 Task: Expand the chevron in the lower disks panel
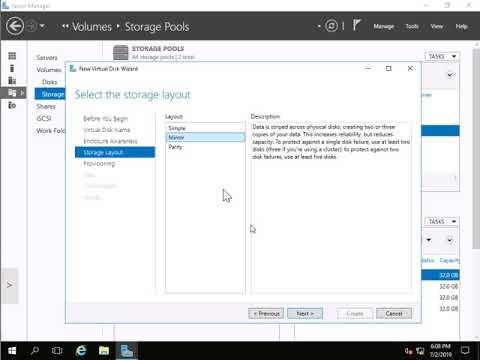(x=450, y=240)
